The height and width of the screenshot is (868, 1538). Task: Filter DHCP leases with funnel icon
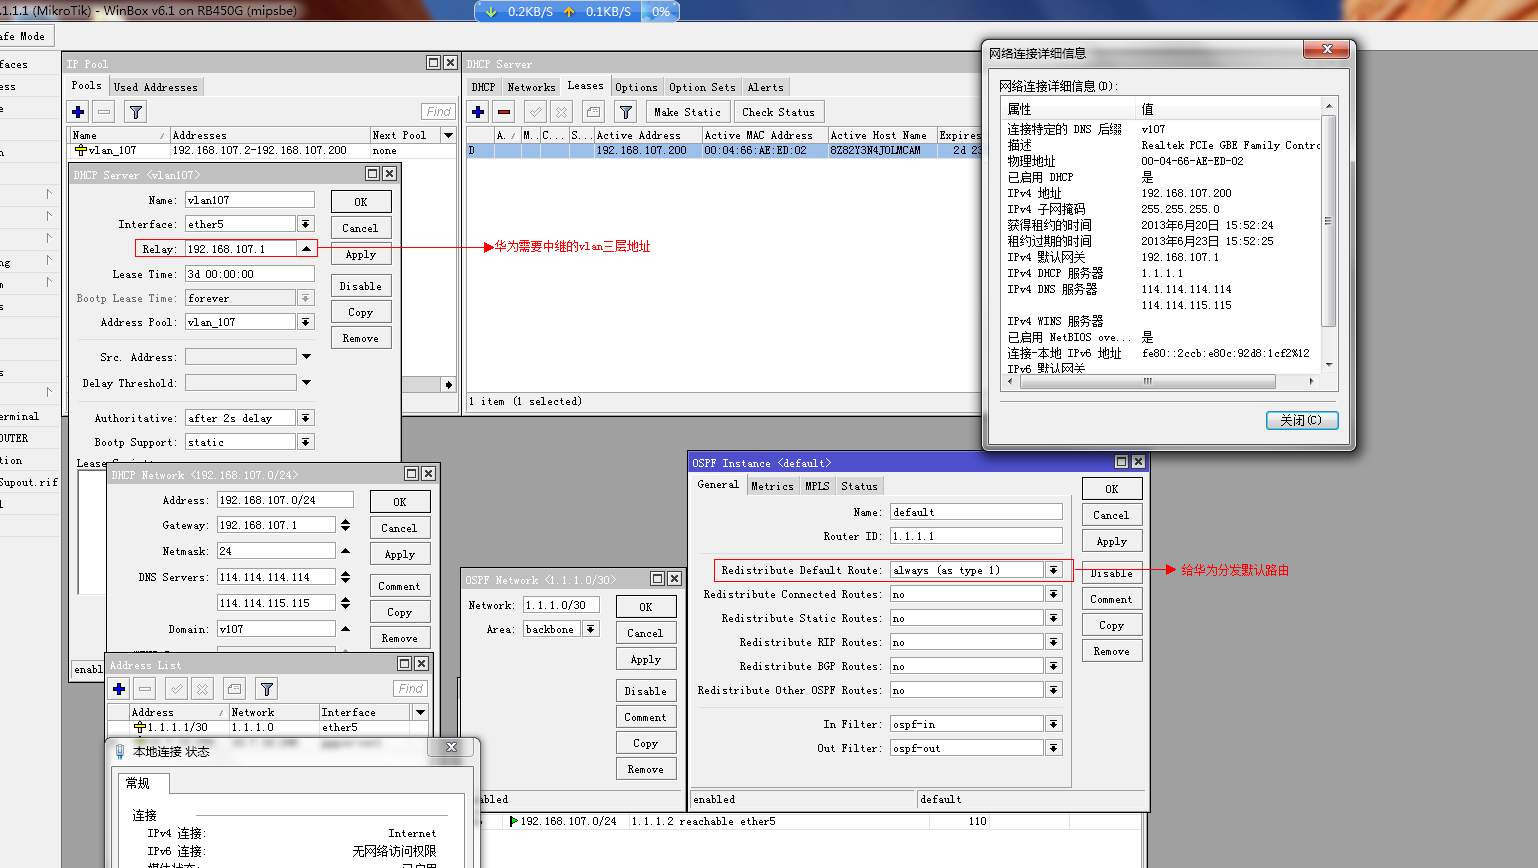(x=625, y=112)
